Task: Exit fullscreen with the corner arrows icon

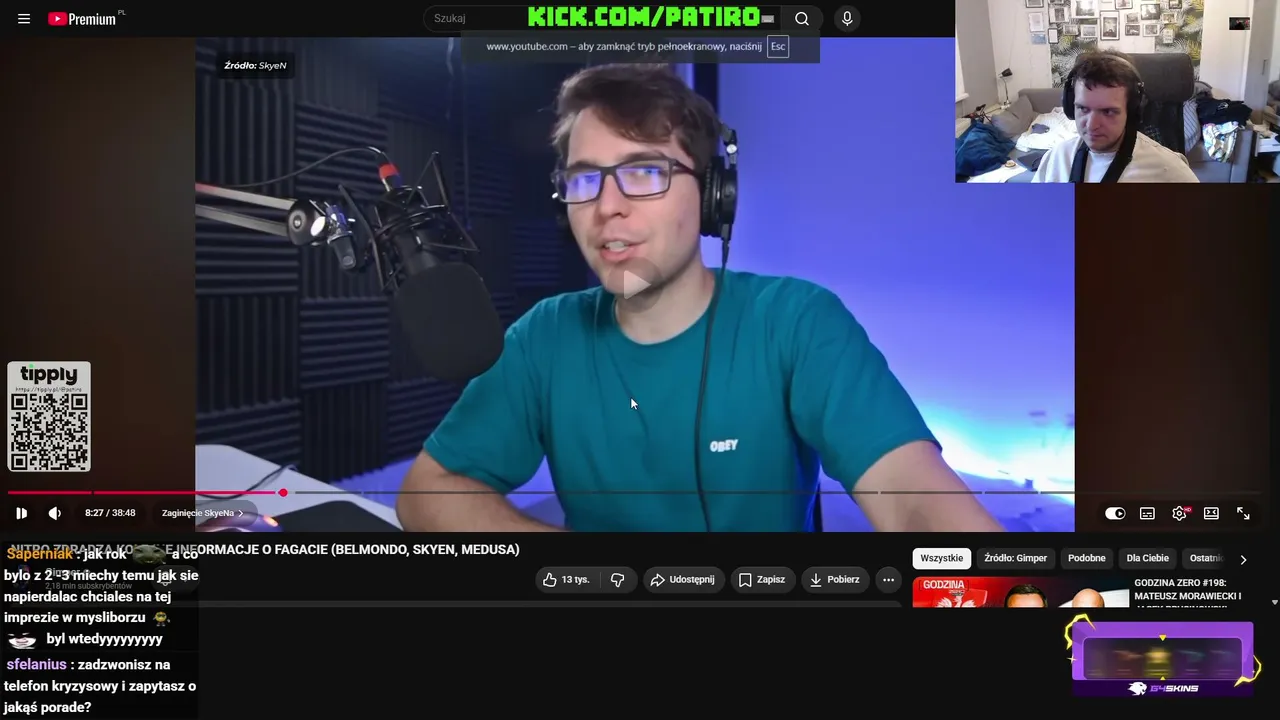Action: point(1243,513)
